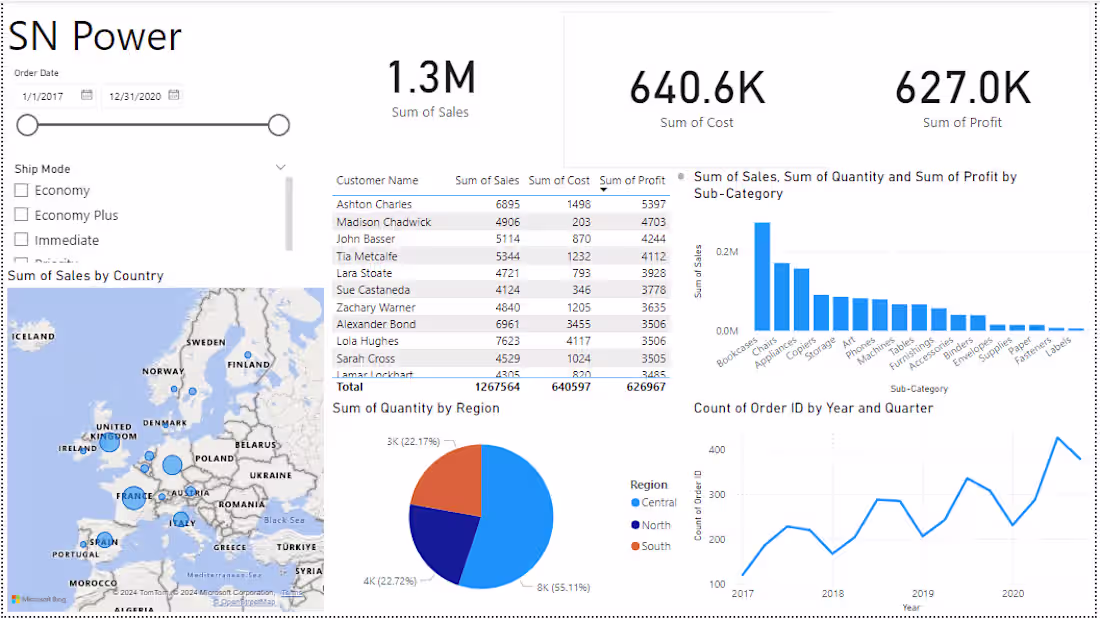The width and height of the screenshot is (1100, 619).
Task: Open the end date calendar picker icon
Action: click(174, 95)
